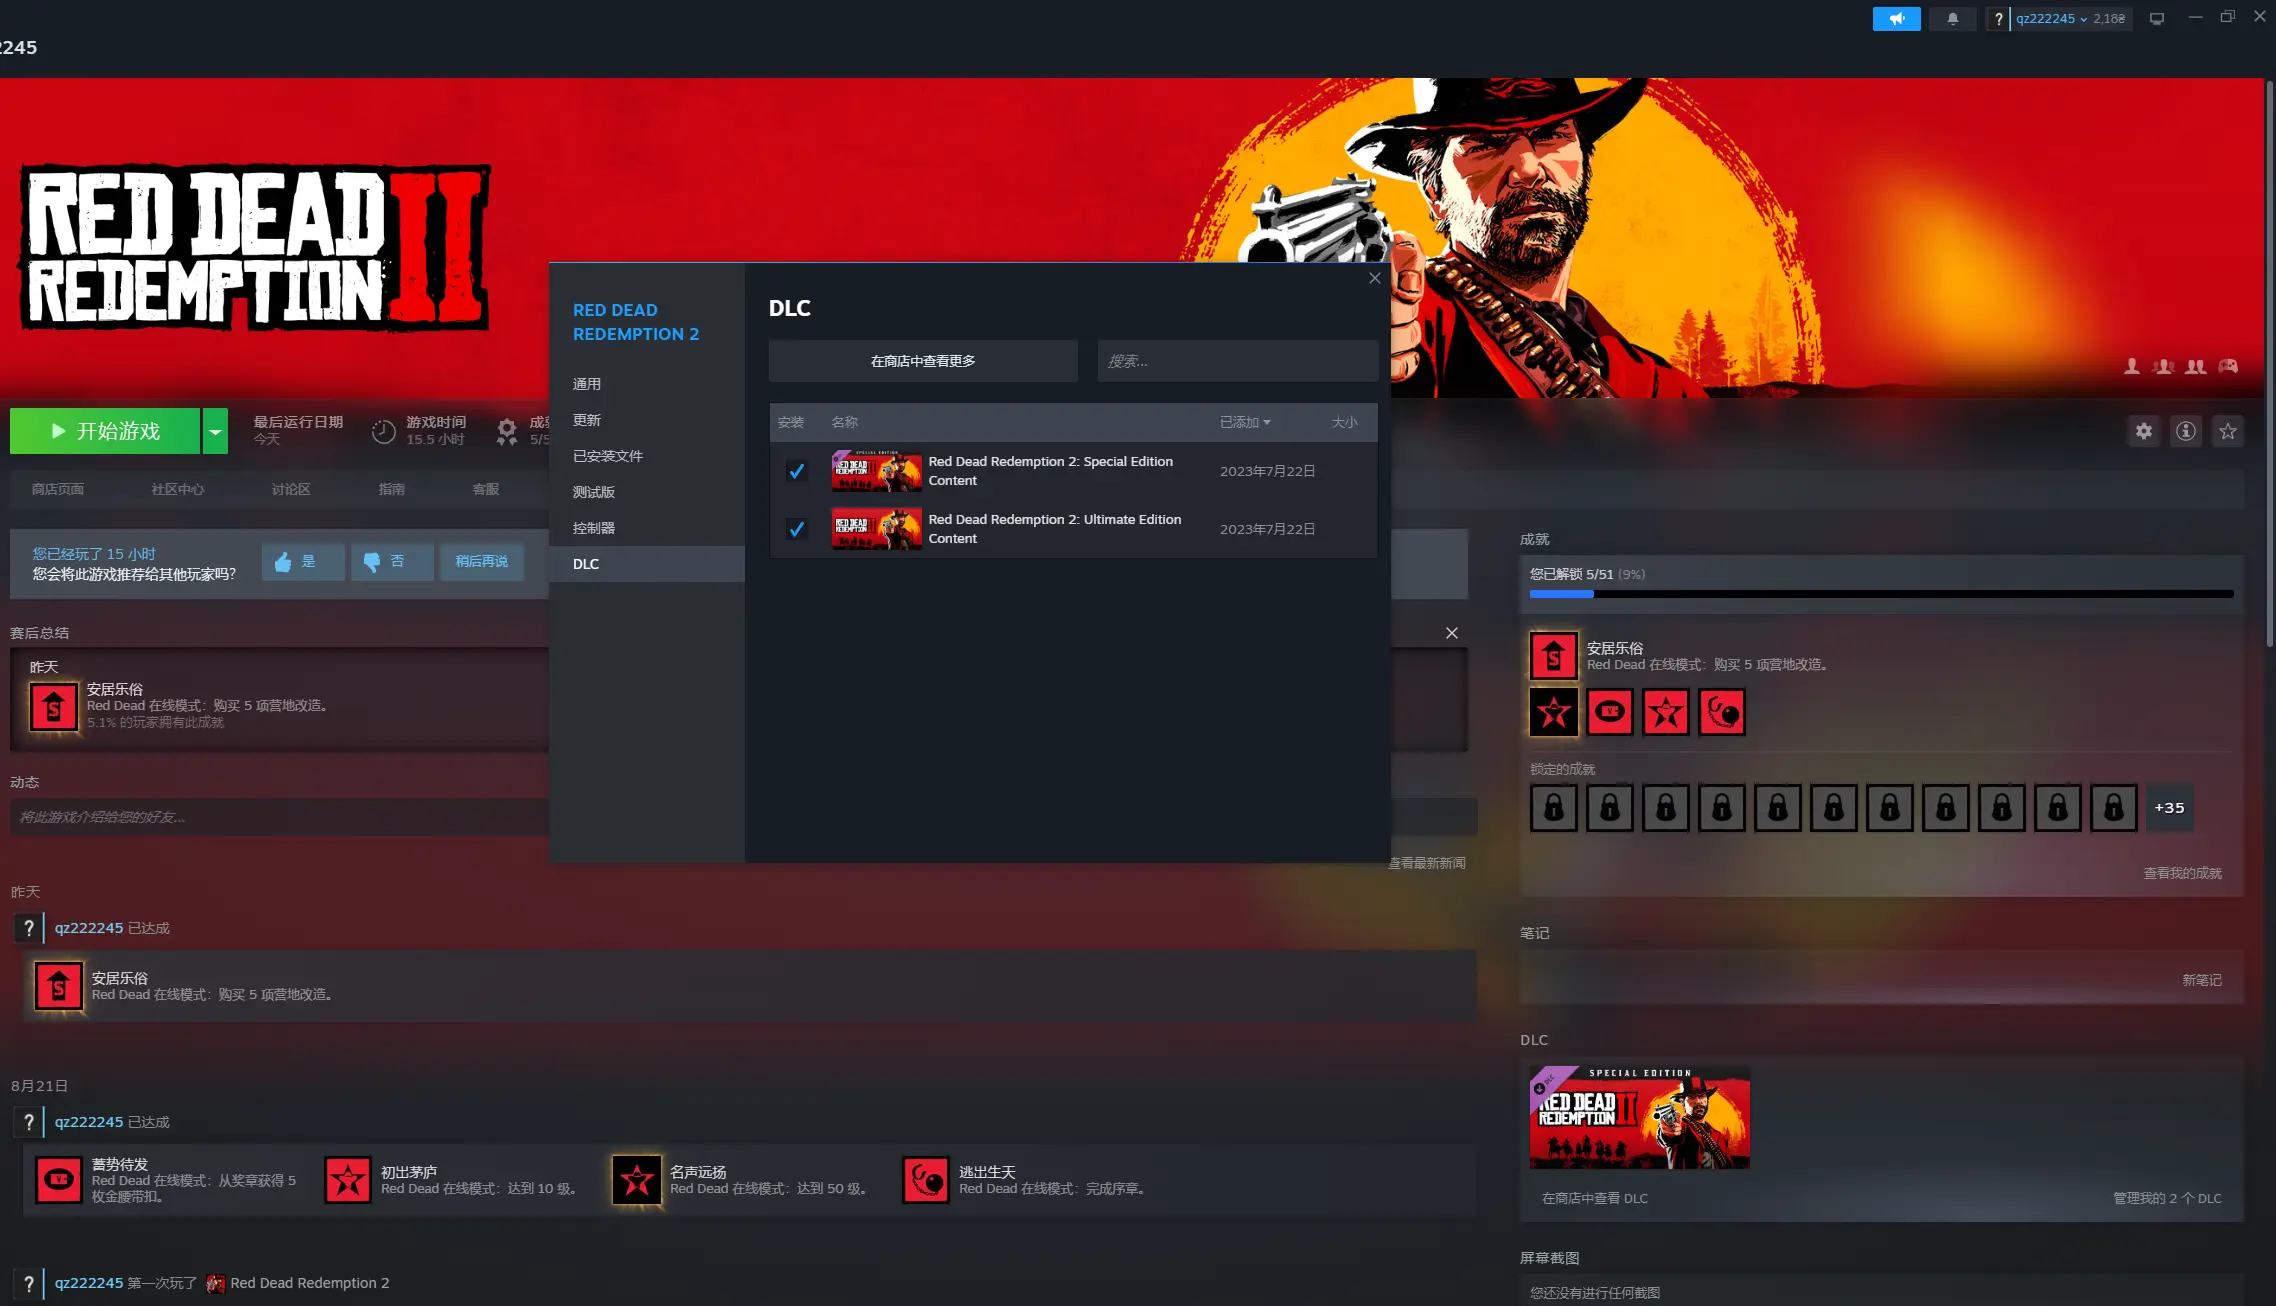Viewport: 2276px width, 1306px height.
Task: Click the DLC search field
Action: pos(1238,361)
